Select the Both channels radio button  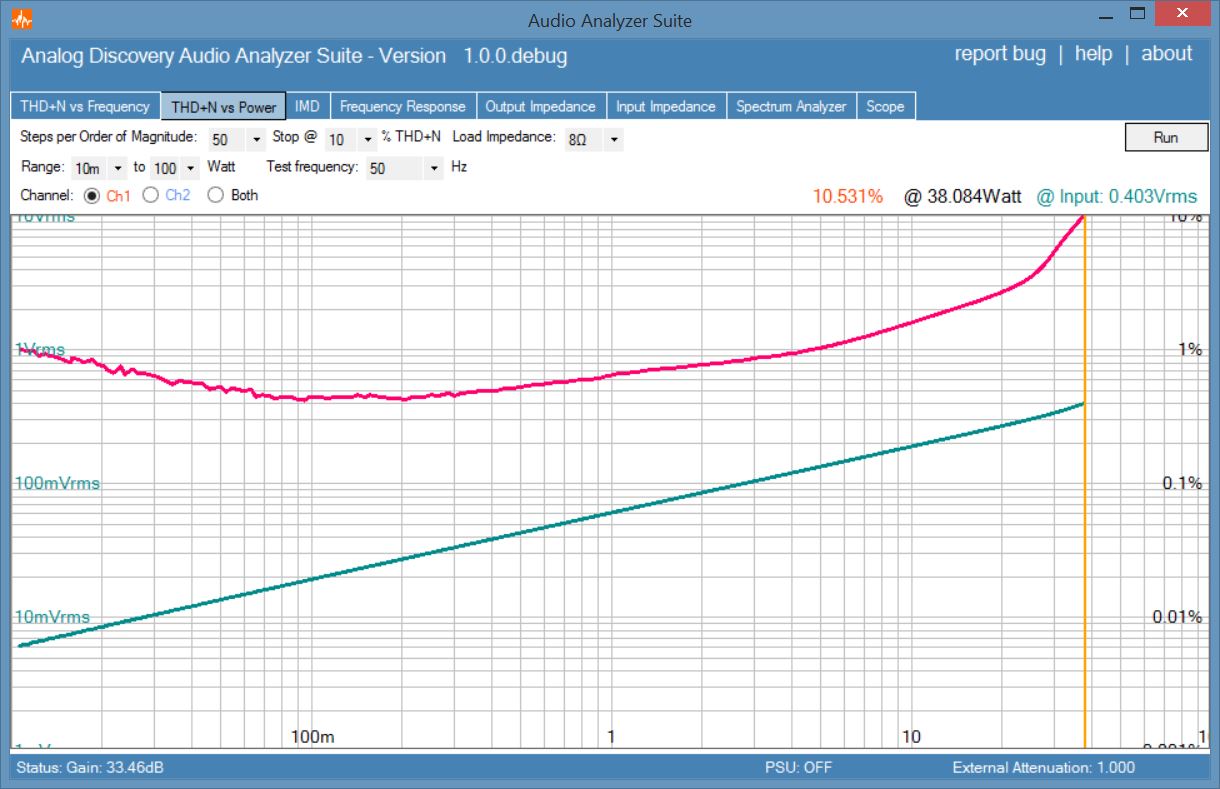(215, 196)
